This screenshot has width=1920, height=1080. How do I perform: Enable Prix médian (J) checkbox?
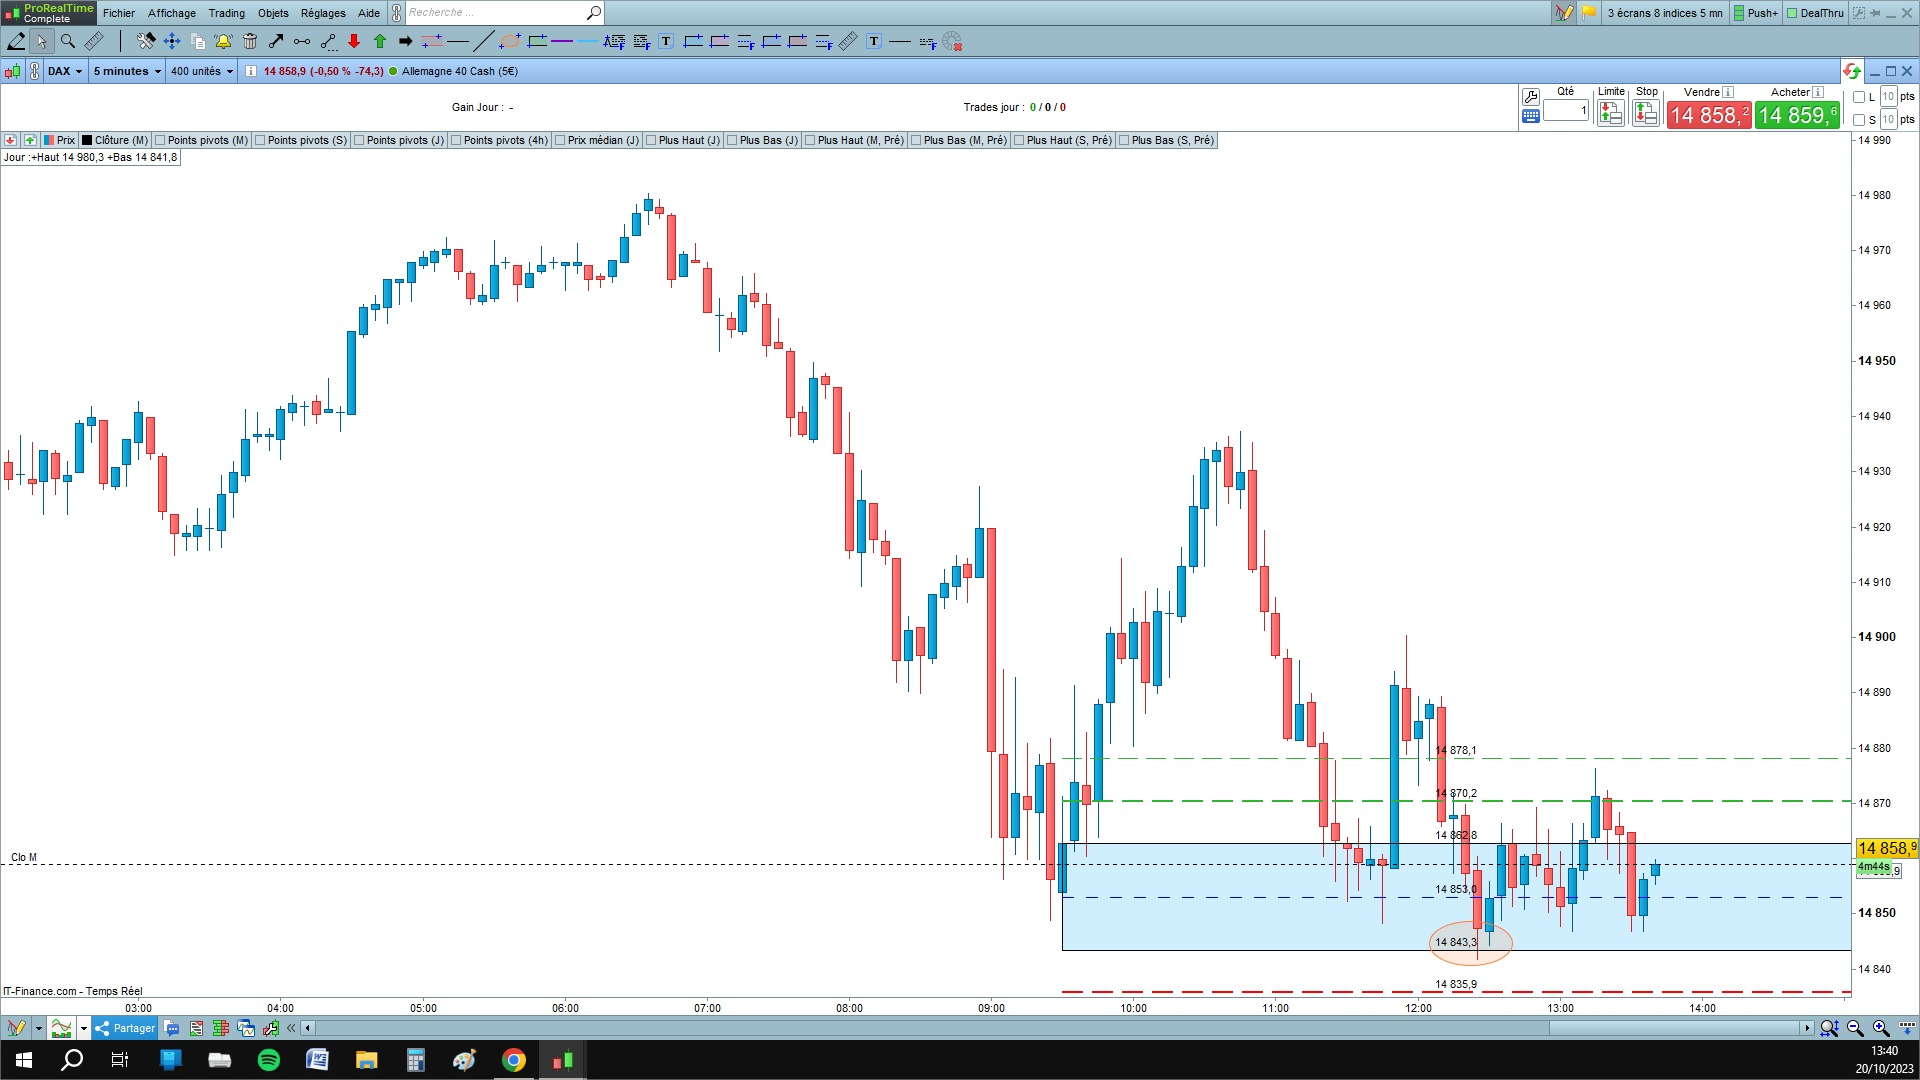tap(560, 140)
